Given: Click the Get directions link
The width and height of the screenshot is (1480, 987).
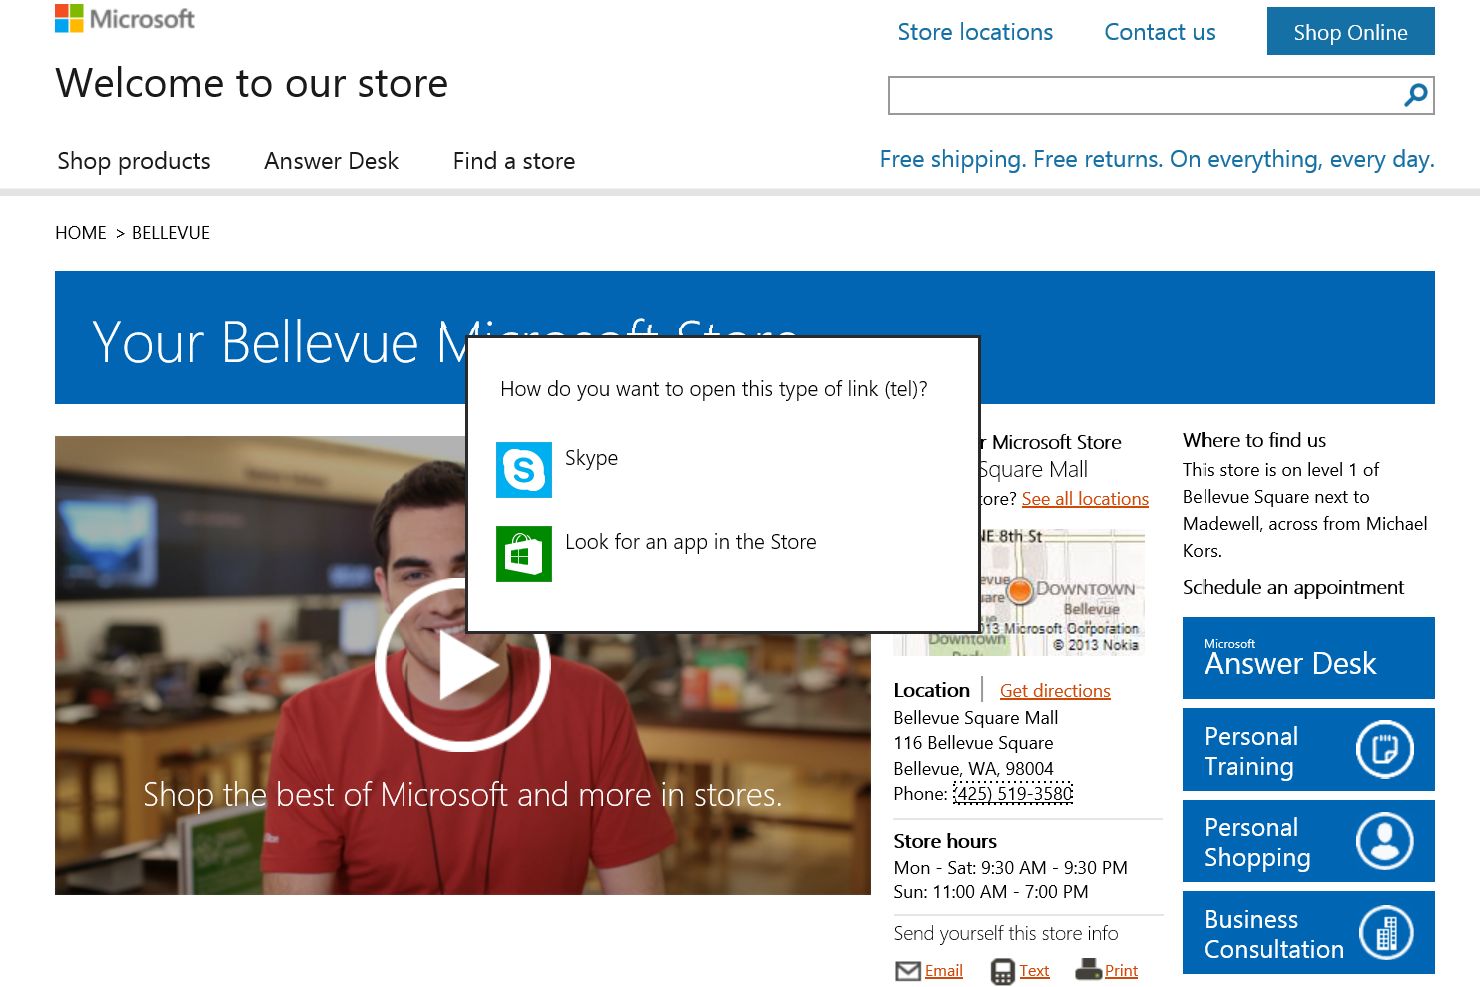Looking at the screenshot, I should pyautogui.click(x=1055, y=691).
